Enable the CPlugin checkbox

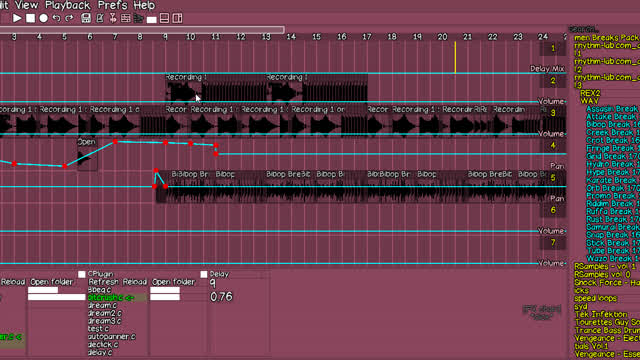(x=82, y=274)
